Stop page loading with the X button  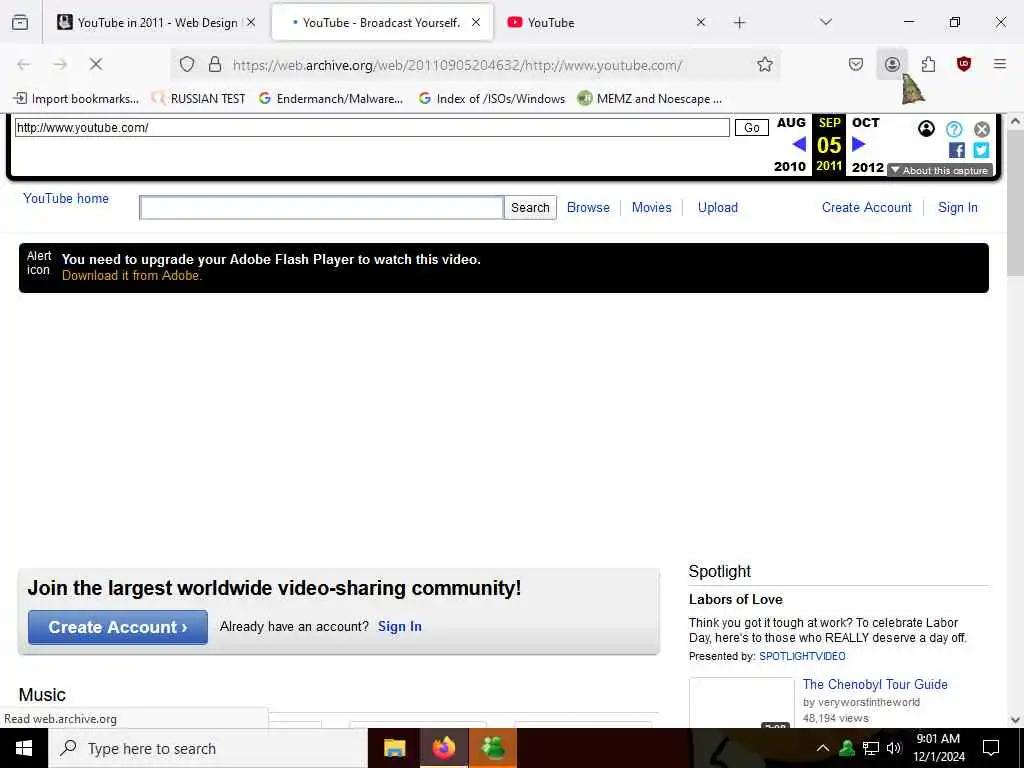click(x=95, y=64)
